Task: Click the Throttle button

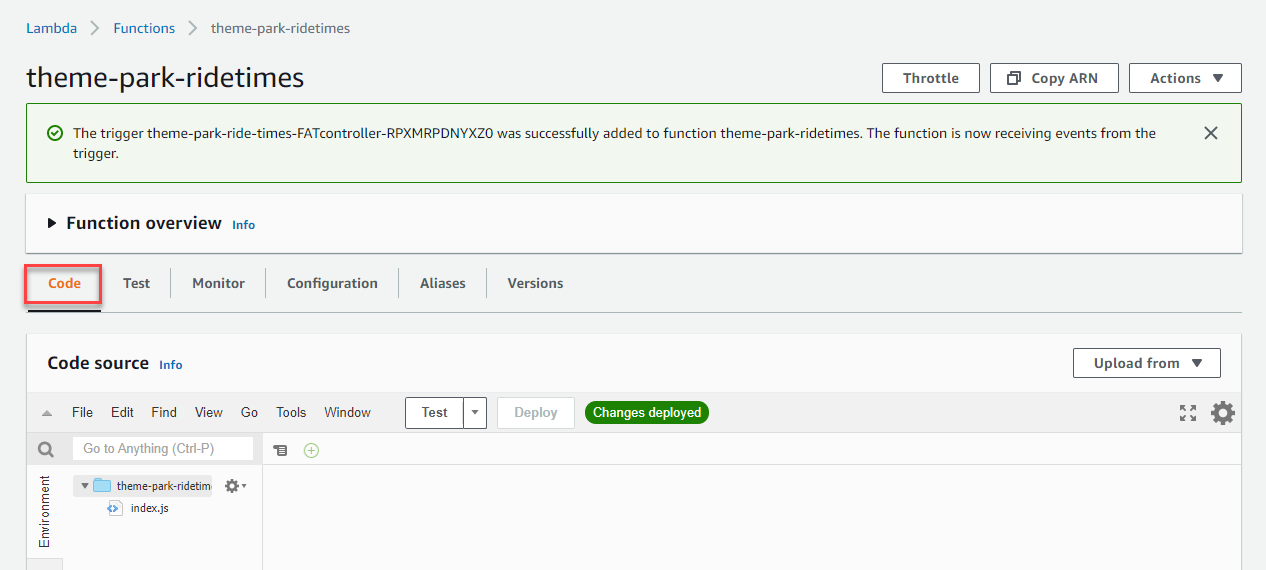Action: click(x=930, y=78)
